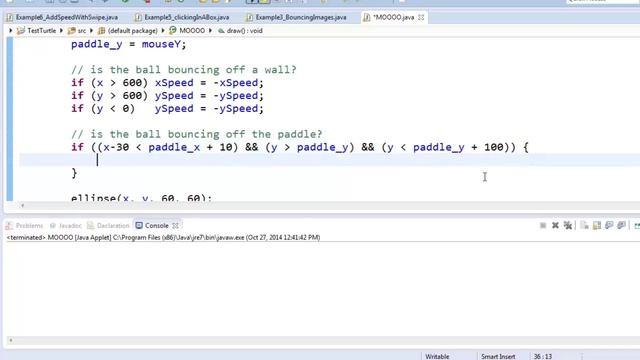
Task: Click Java file icon on Example5 tab
Action: 138,17
